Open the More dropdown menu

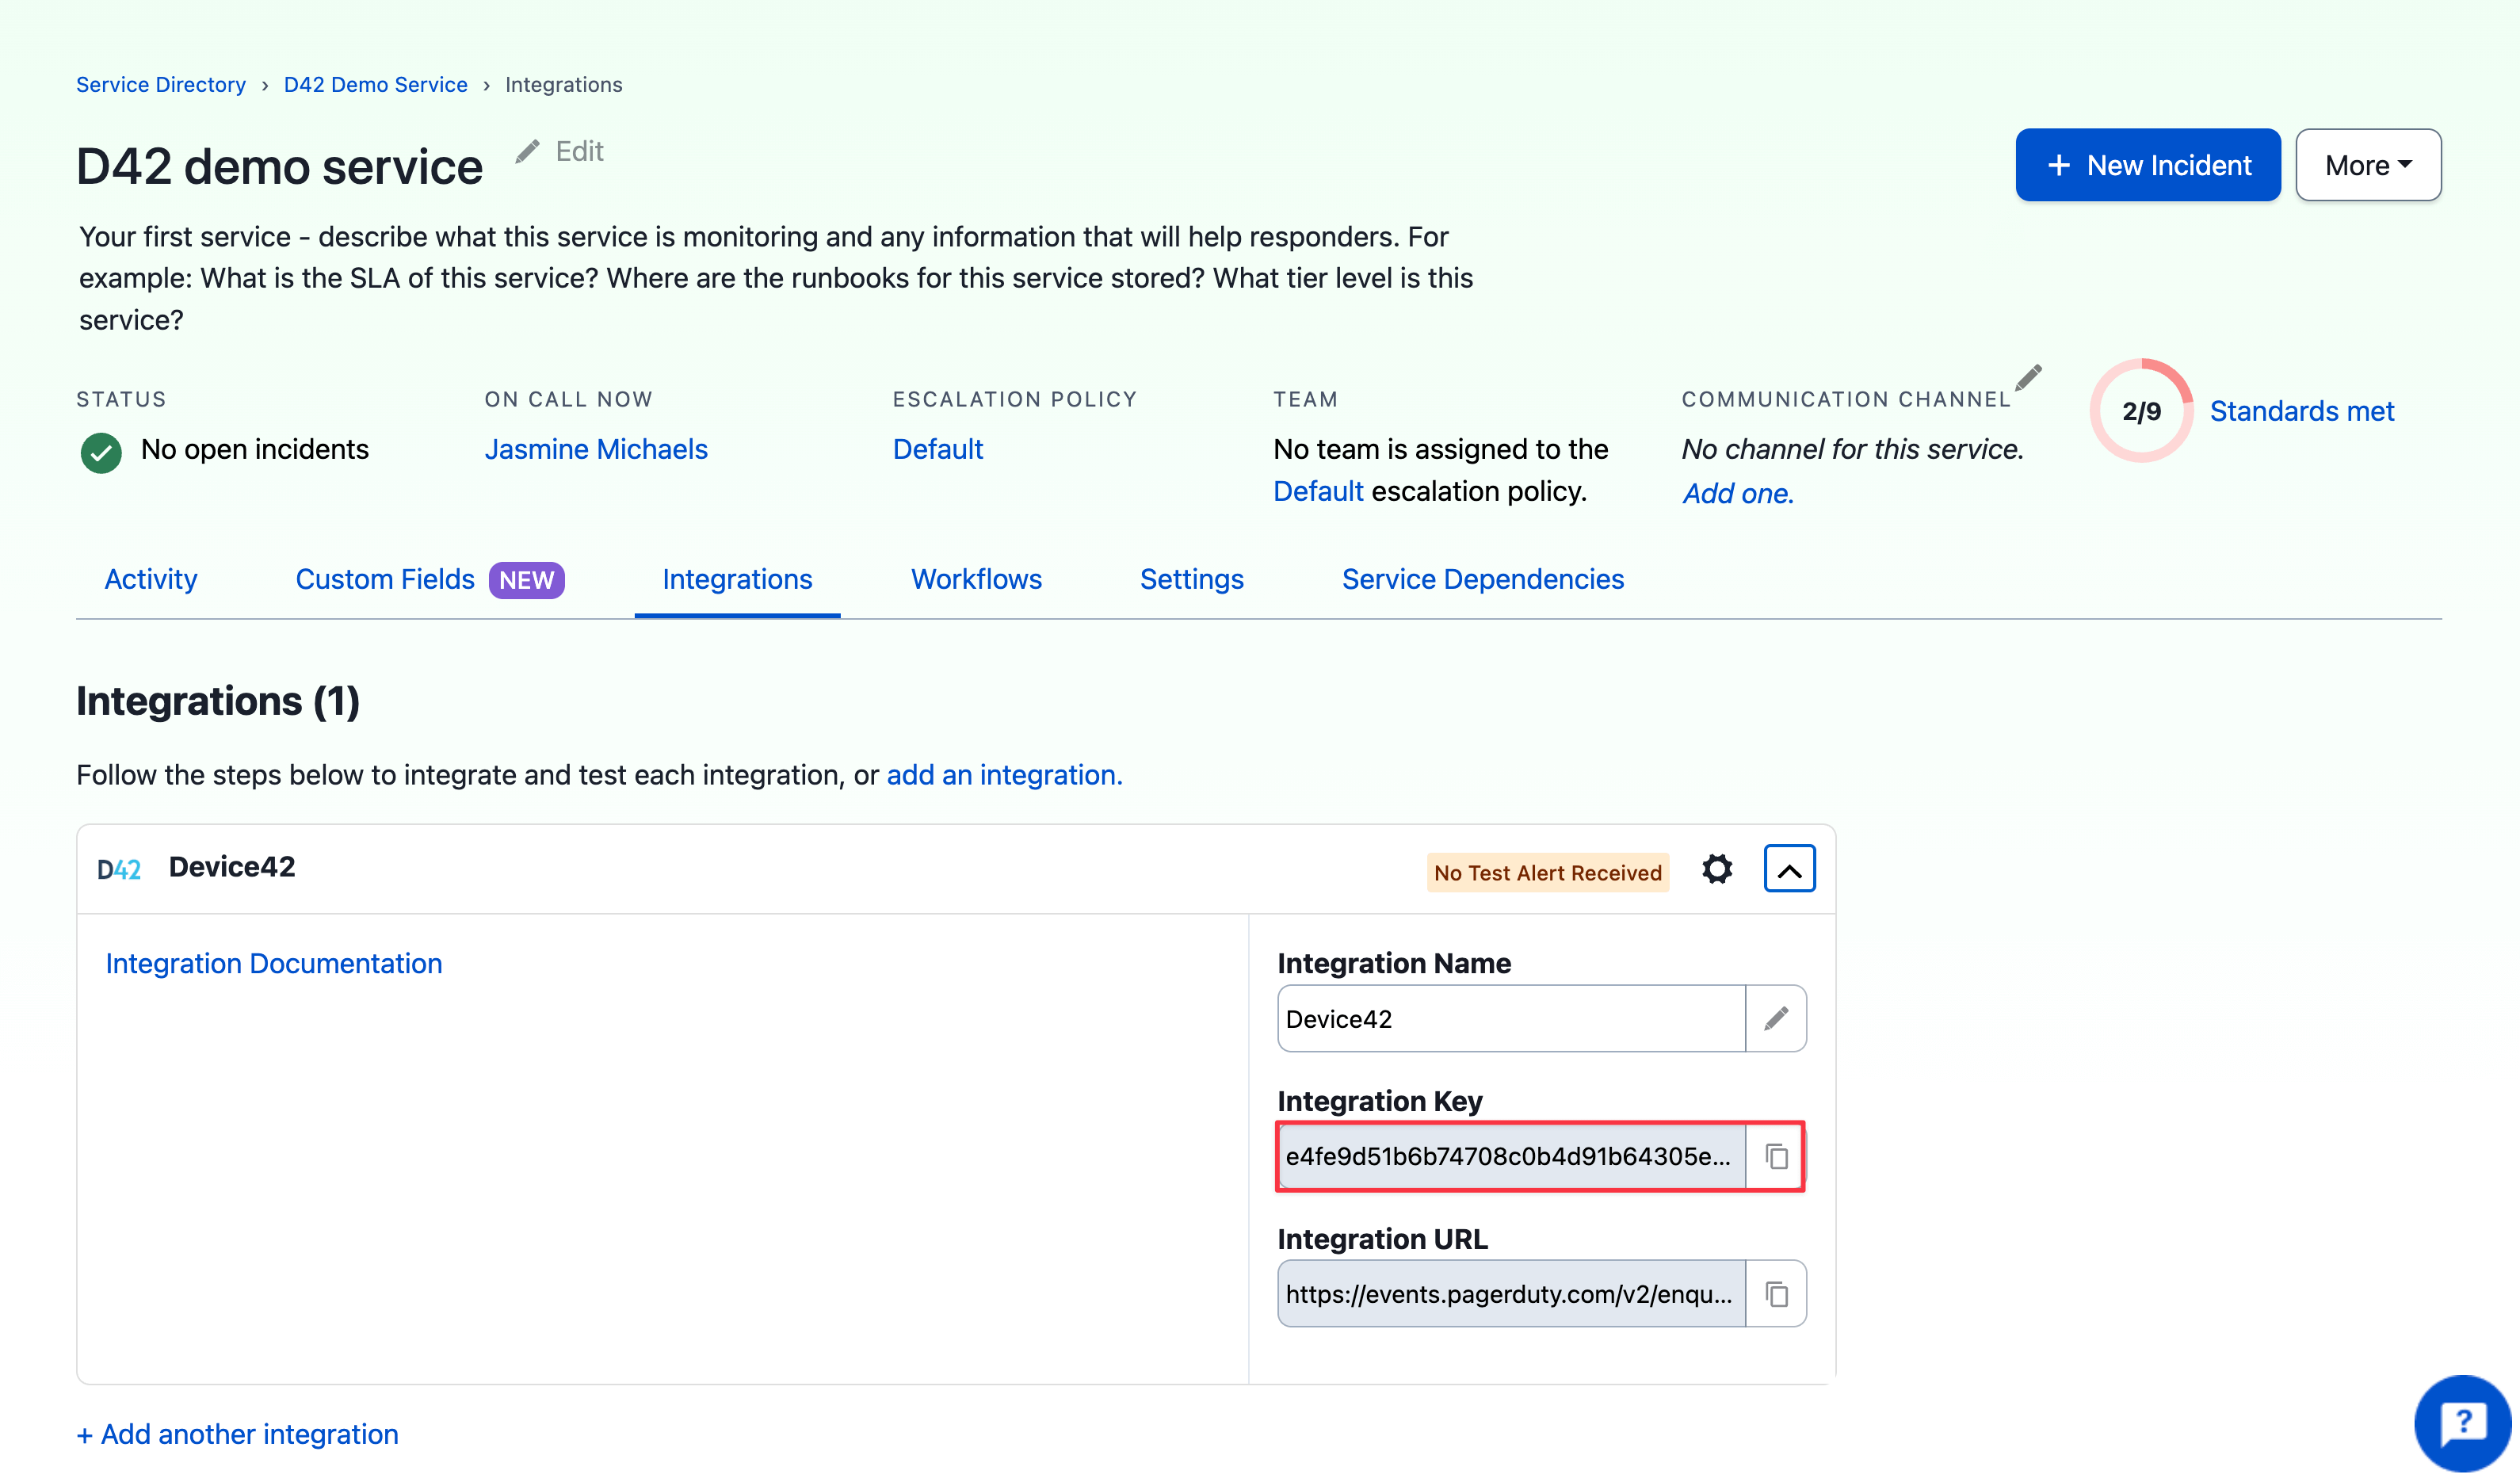coord(2367,164)
